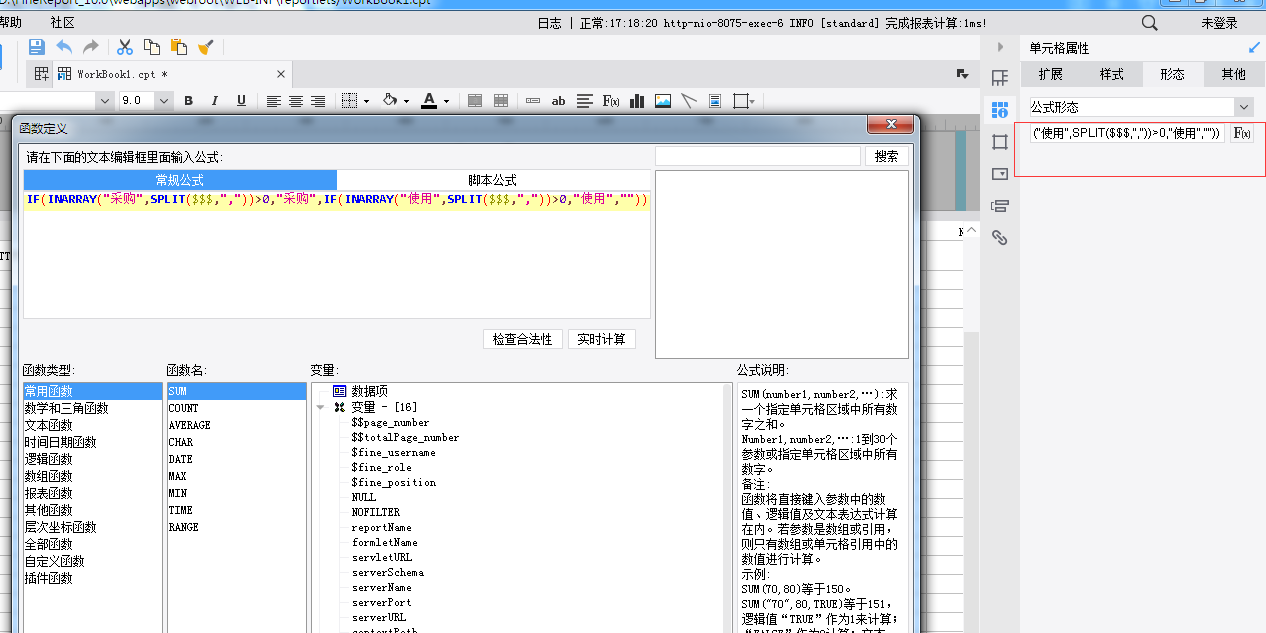This screenshot has width=1266, height=633.
Task: Redo the last undone action
Action: [91, 47]
